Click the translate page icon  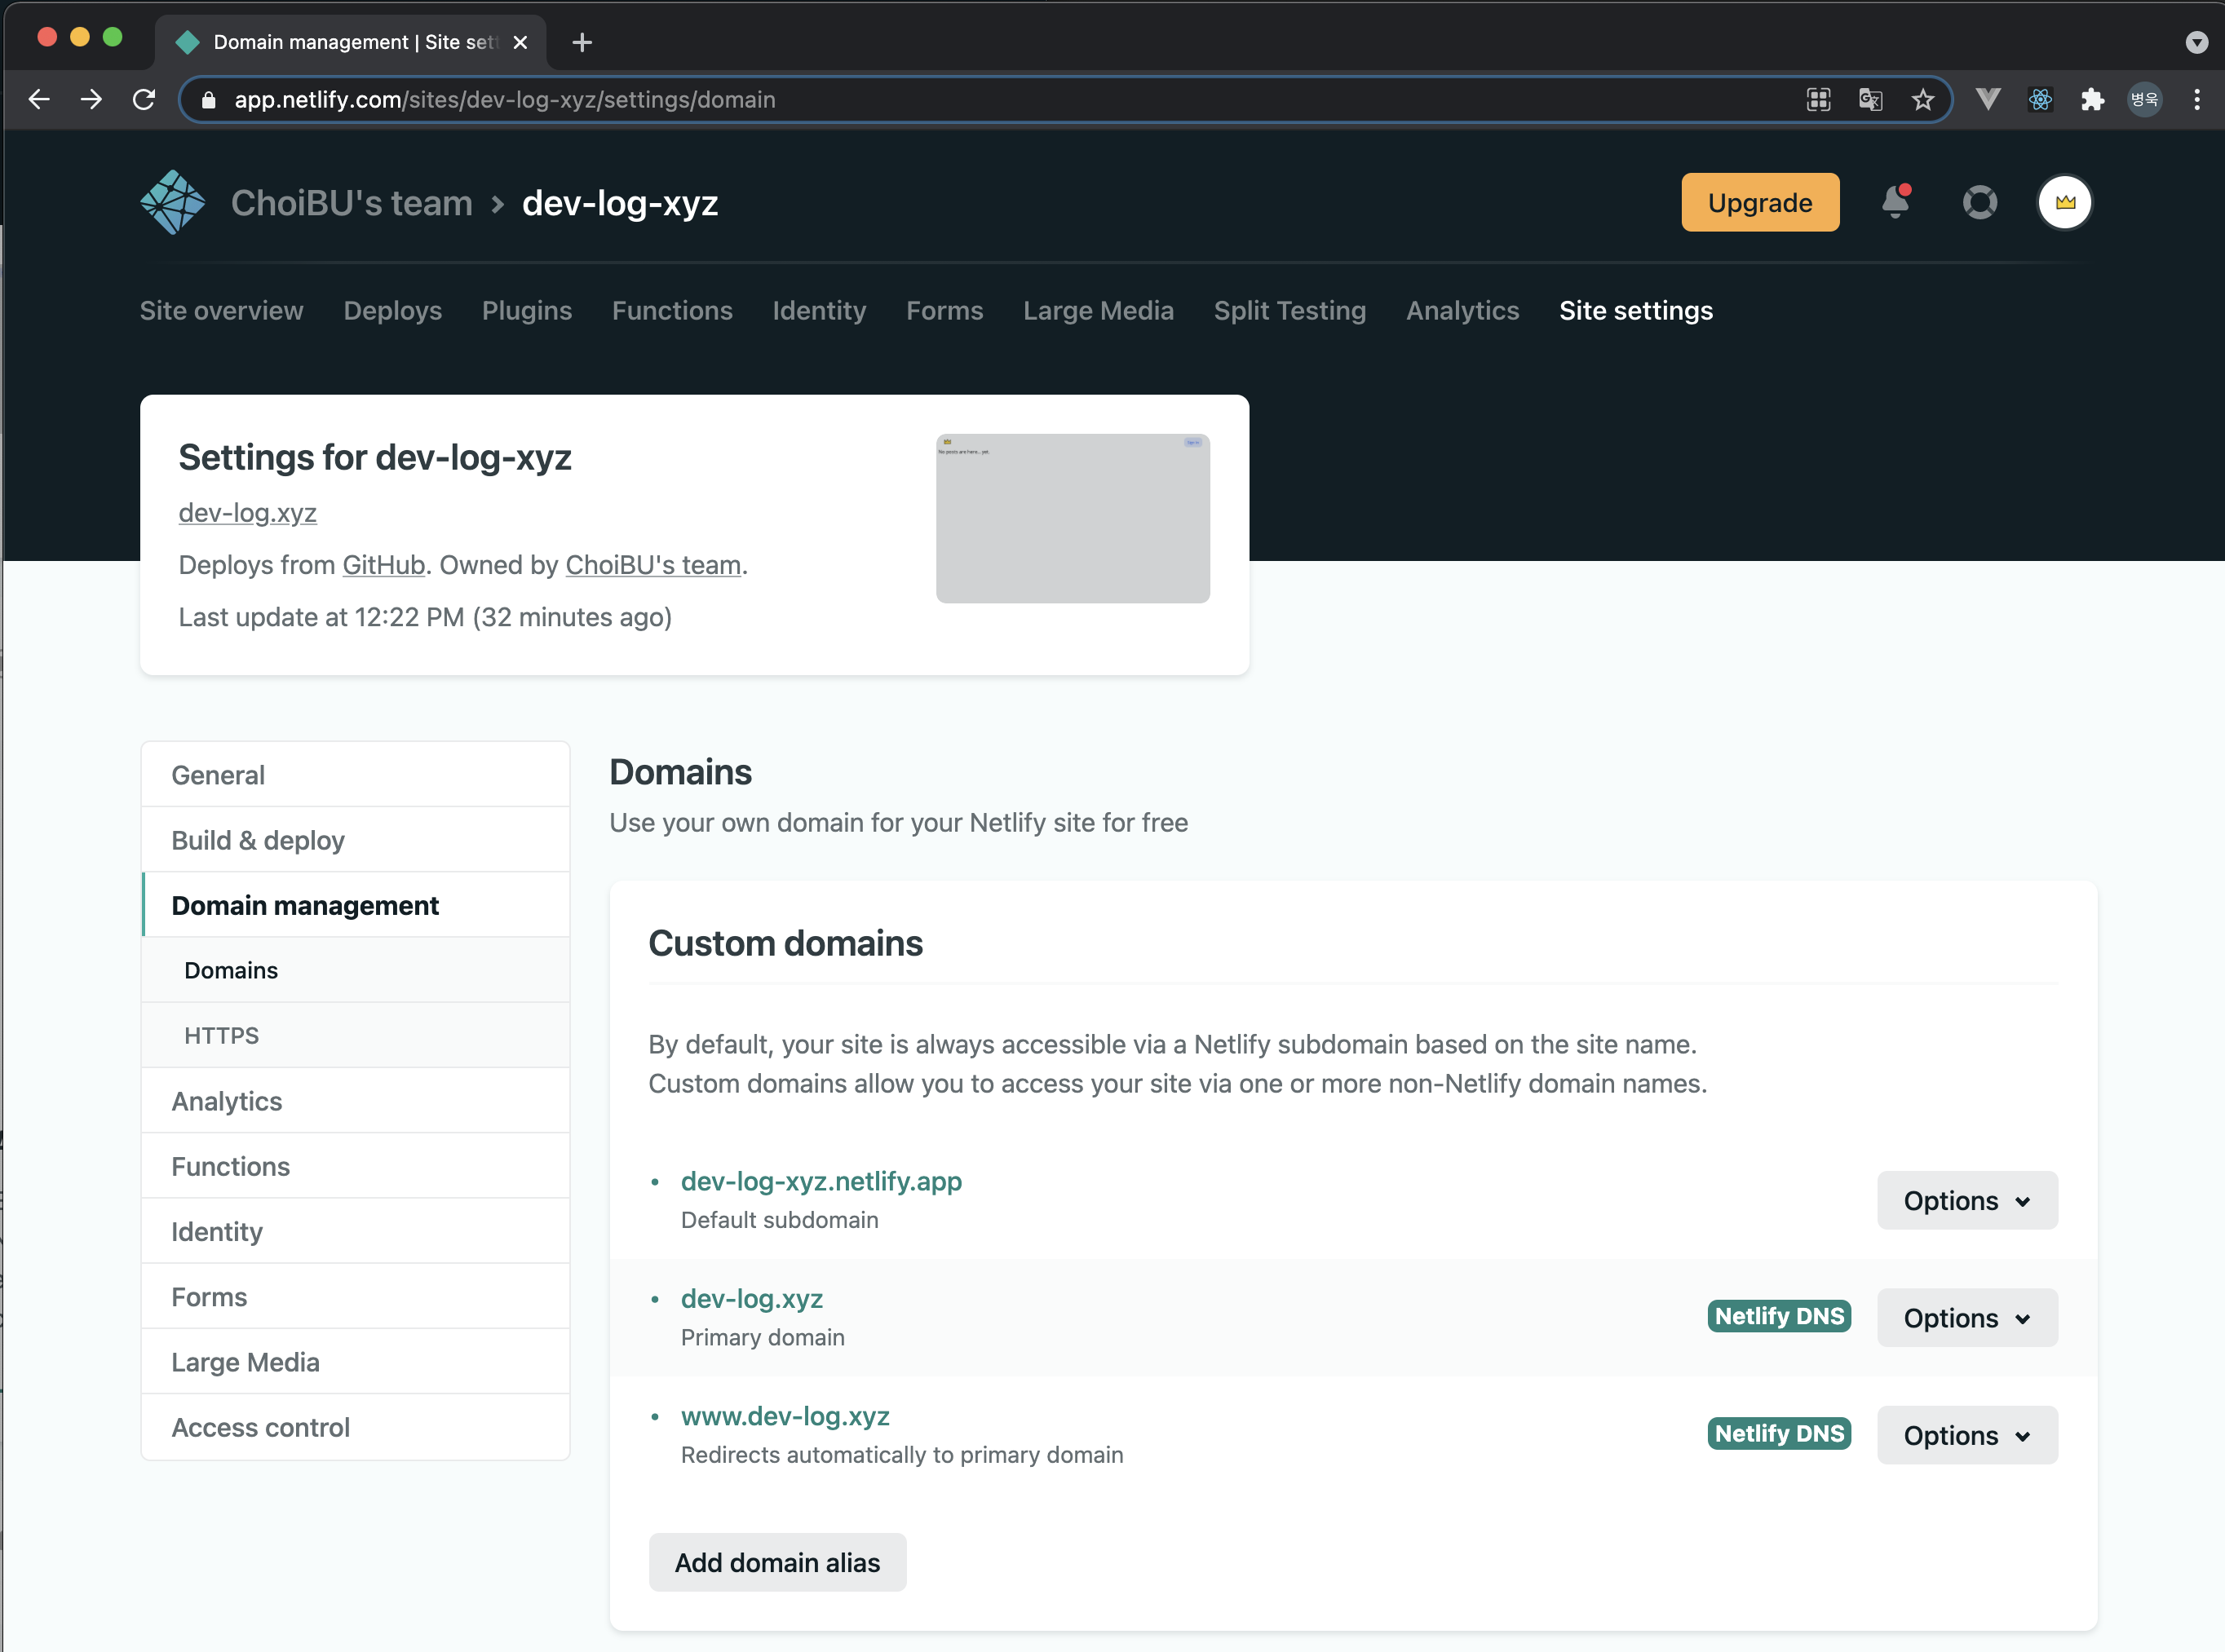1870,100
